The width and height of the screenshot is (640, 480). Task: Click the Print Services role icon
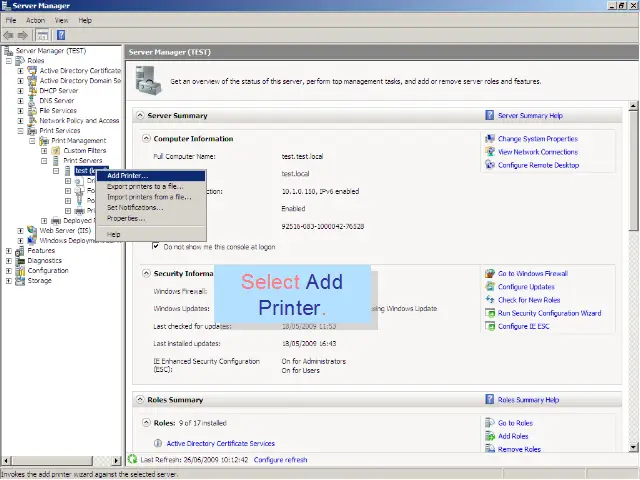[x=32, y=131]
